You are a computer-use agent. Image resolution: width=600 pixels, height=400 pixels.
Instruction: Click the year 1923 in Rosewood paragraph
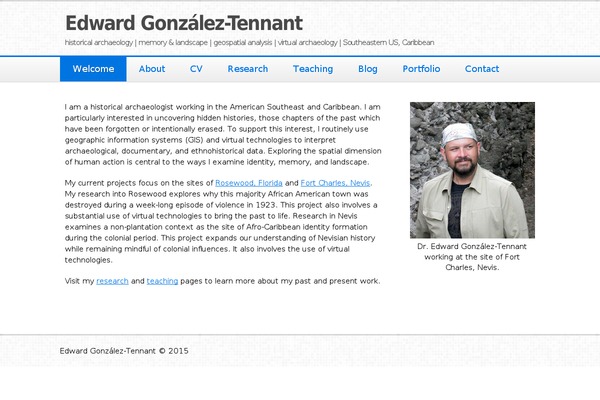266,205
